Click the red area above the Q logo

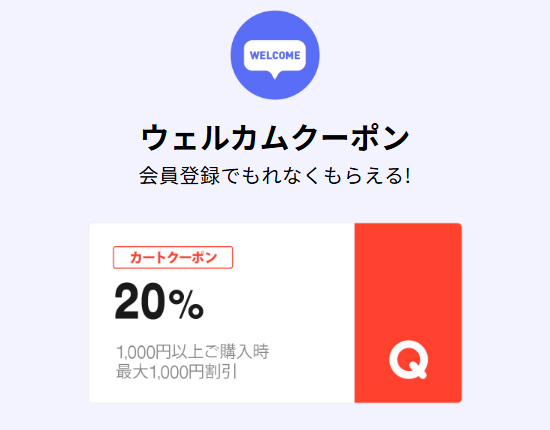click(408, 281)
